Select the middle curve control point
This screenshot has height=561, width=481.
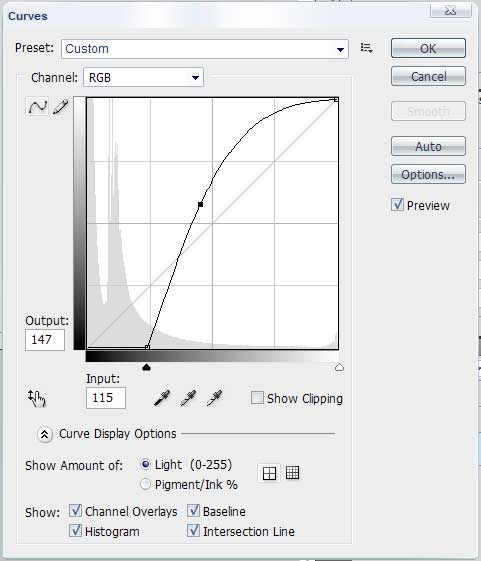(x=200, y=205)
